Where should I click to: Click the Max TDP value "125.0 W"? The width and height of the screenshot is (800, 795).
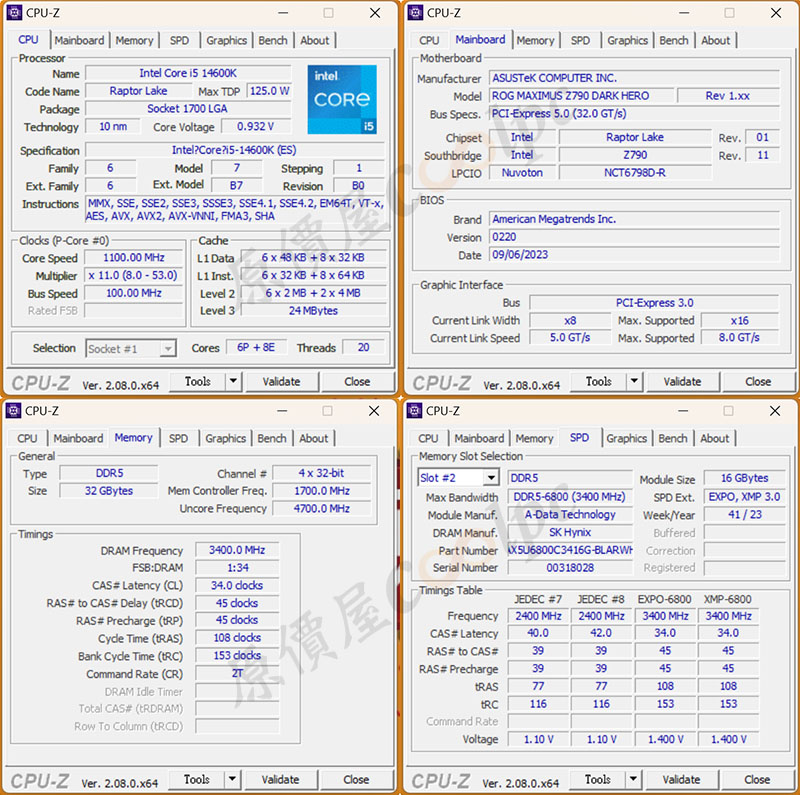coord(270,91)
